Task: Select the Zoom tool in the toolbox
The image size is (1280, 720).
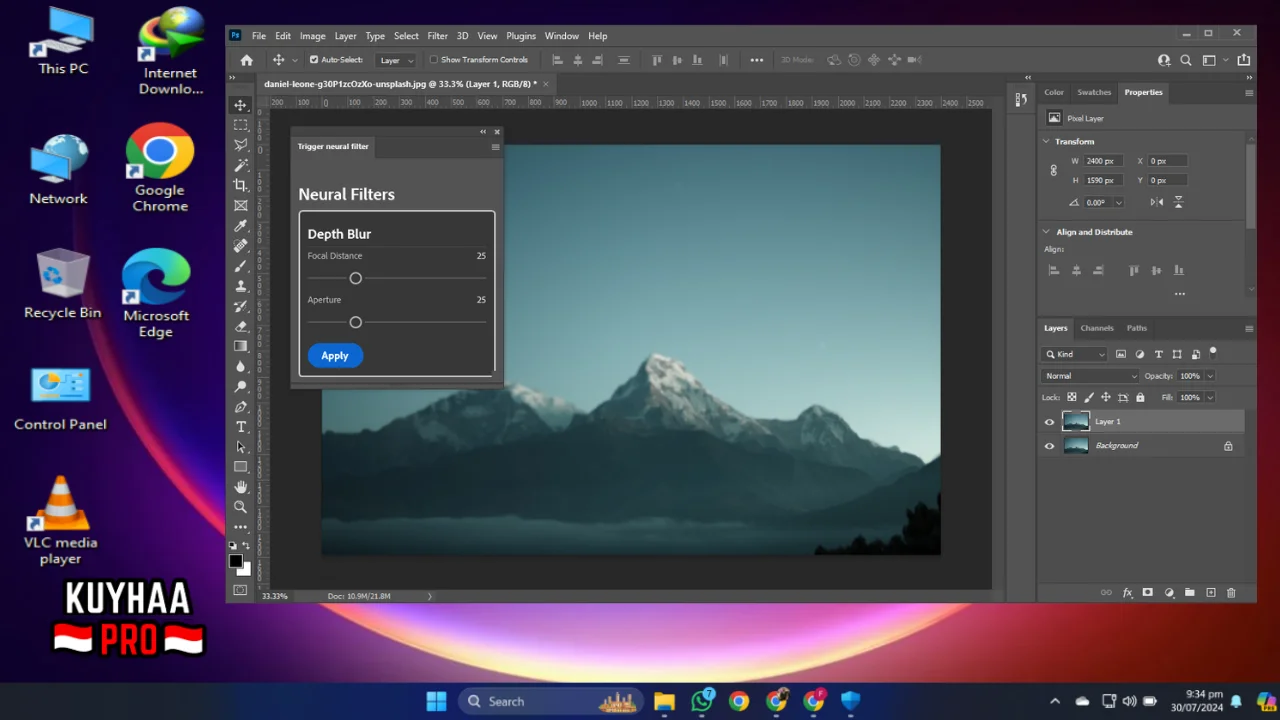Action: (241, 507)
